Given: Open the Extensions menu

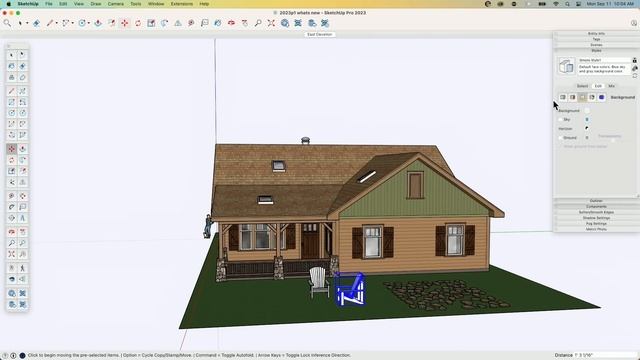Looking at the screenshot, I should coord(182,4).
